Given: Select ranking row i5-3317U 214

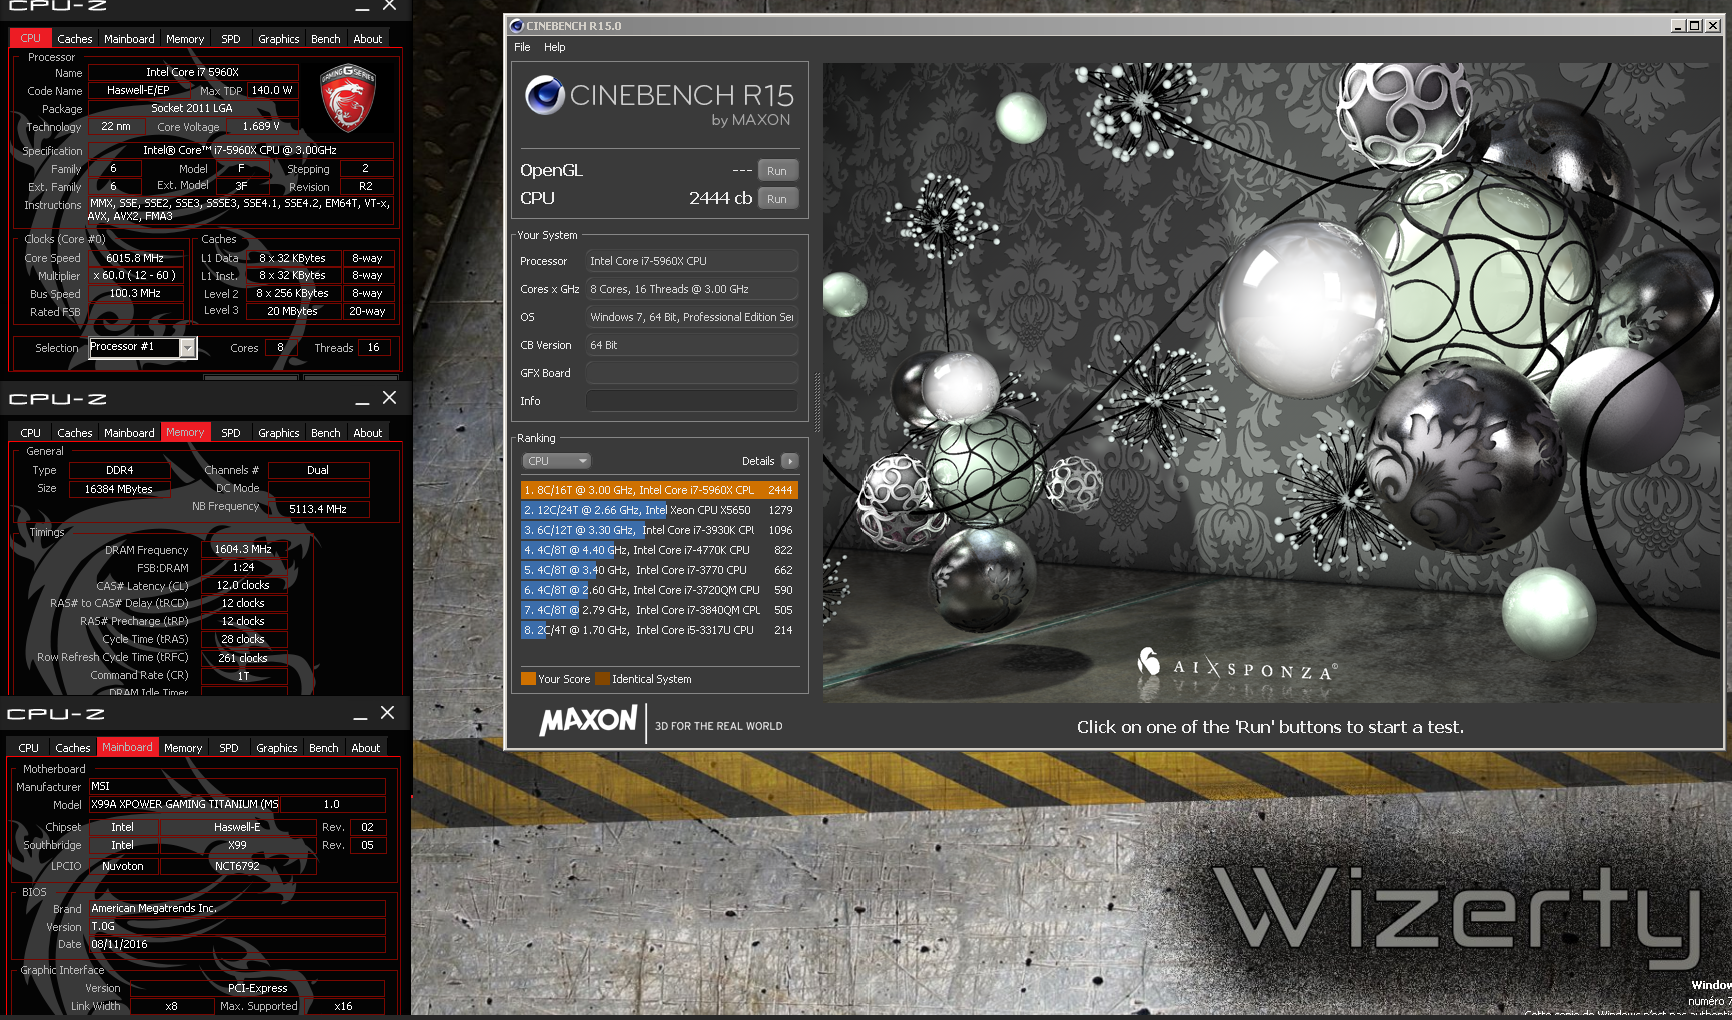Looking at the screenshot, I should (x=659, y=630).
